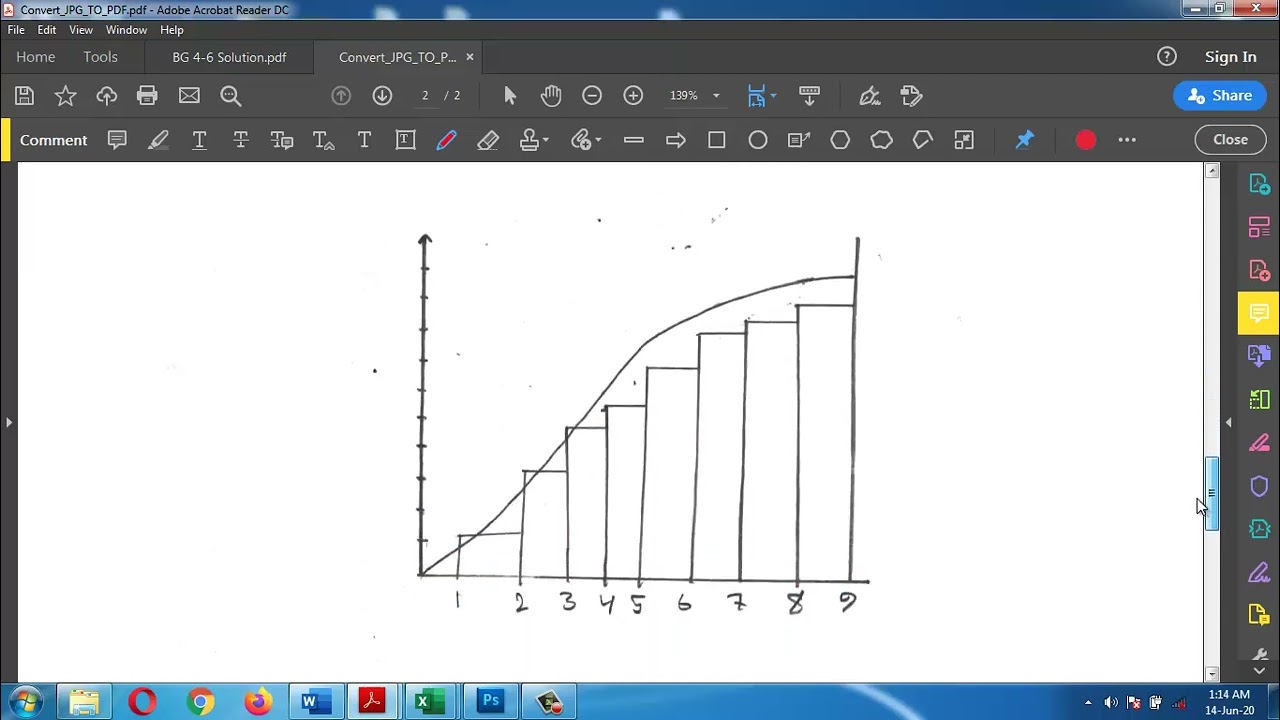Open the Find text magnifier
Screen dimensions: 1280x720
coord(231,96)
